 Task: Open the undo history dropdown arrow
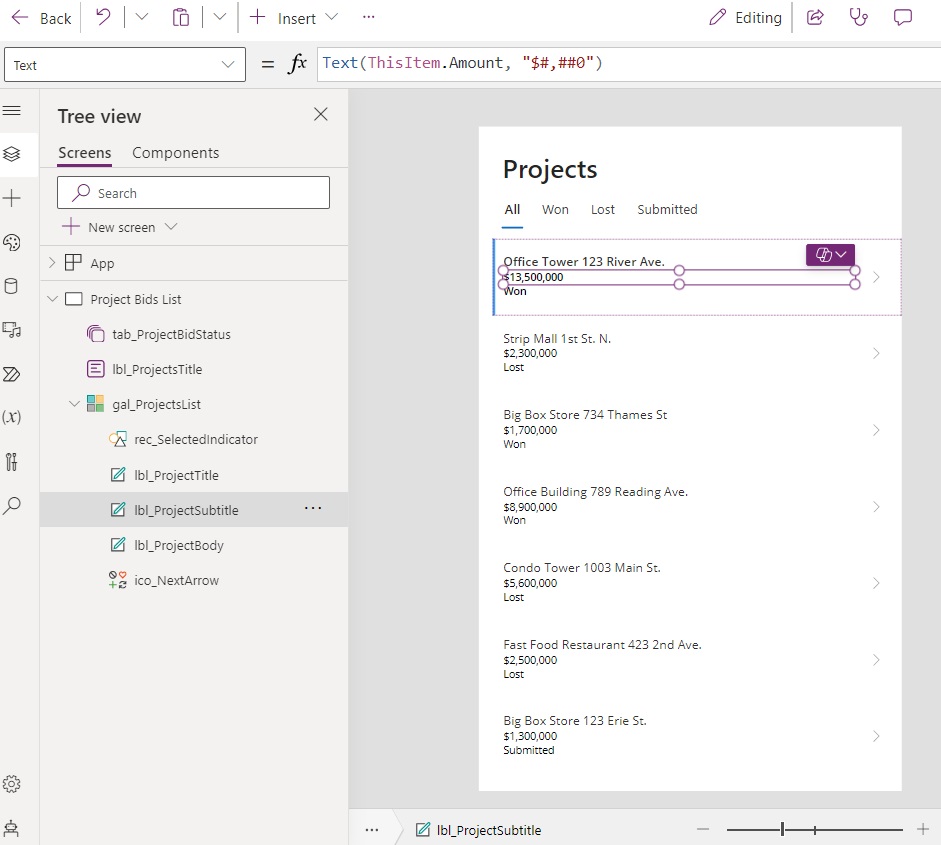pos(142,17)
